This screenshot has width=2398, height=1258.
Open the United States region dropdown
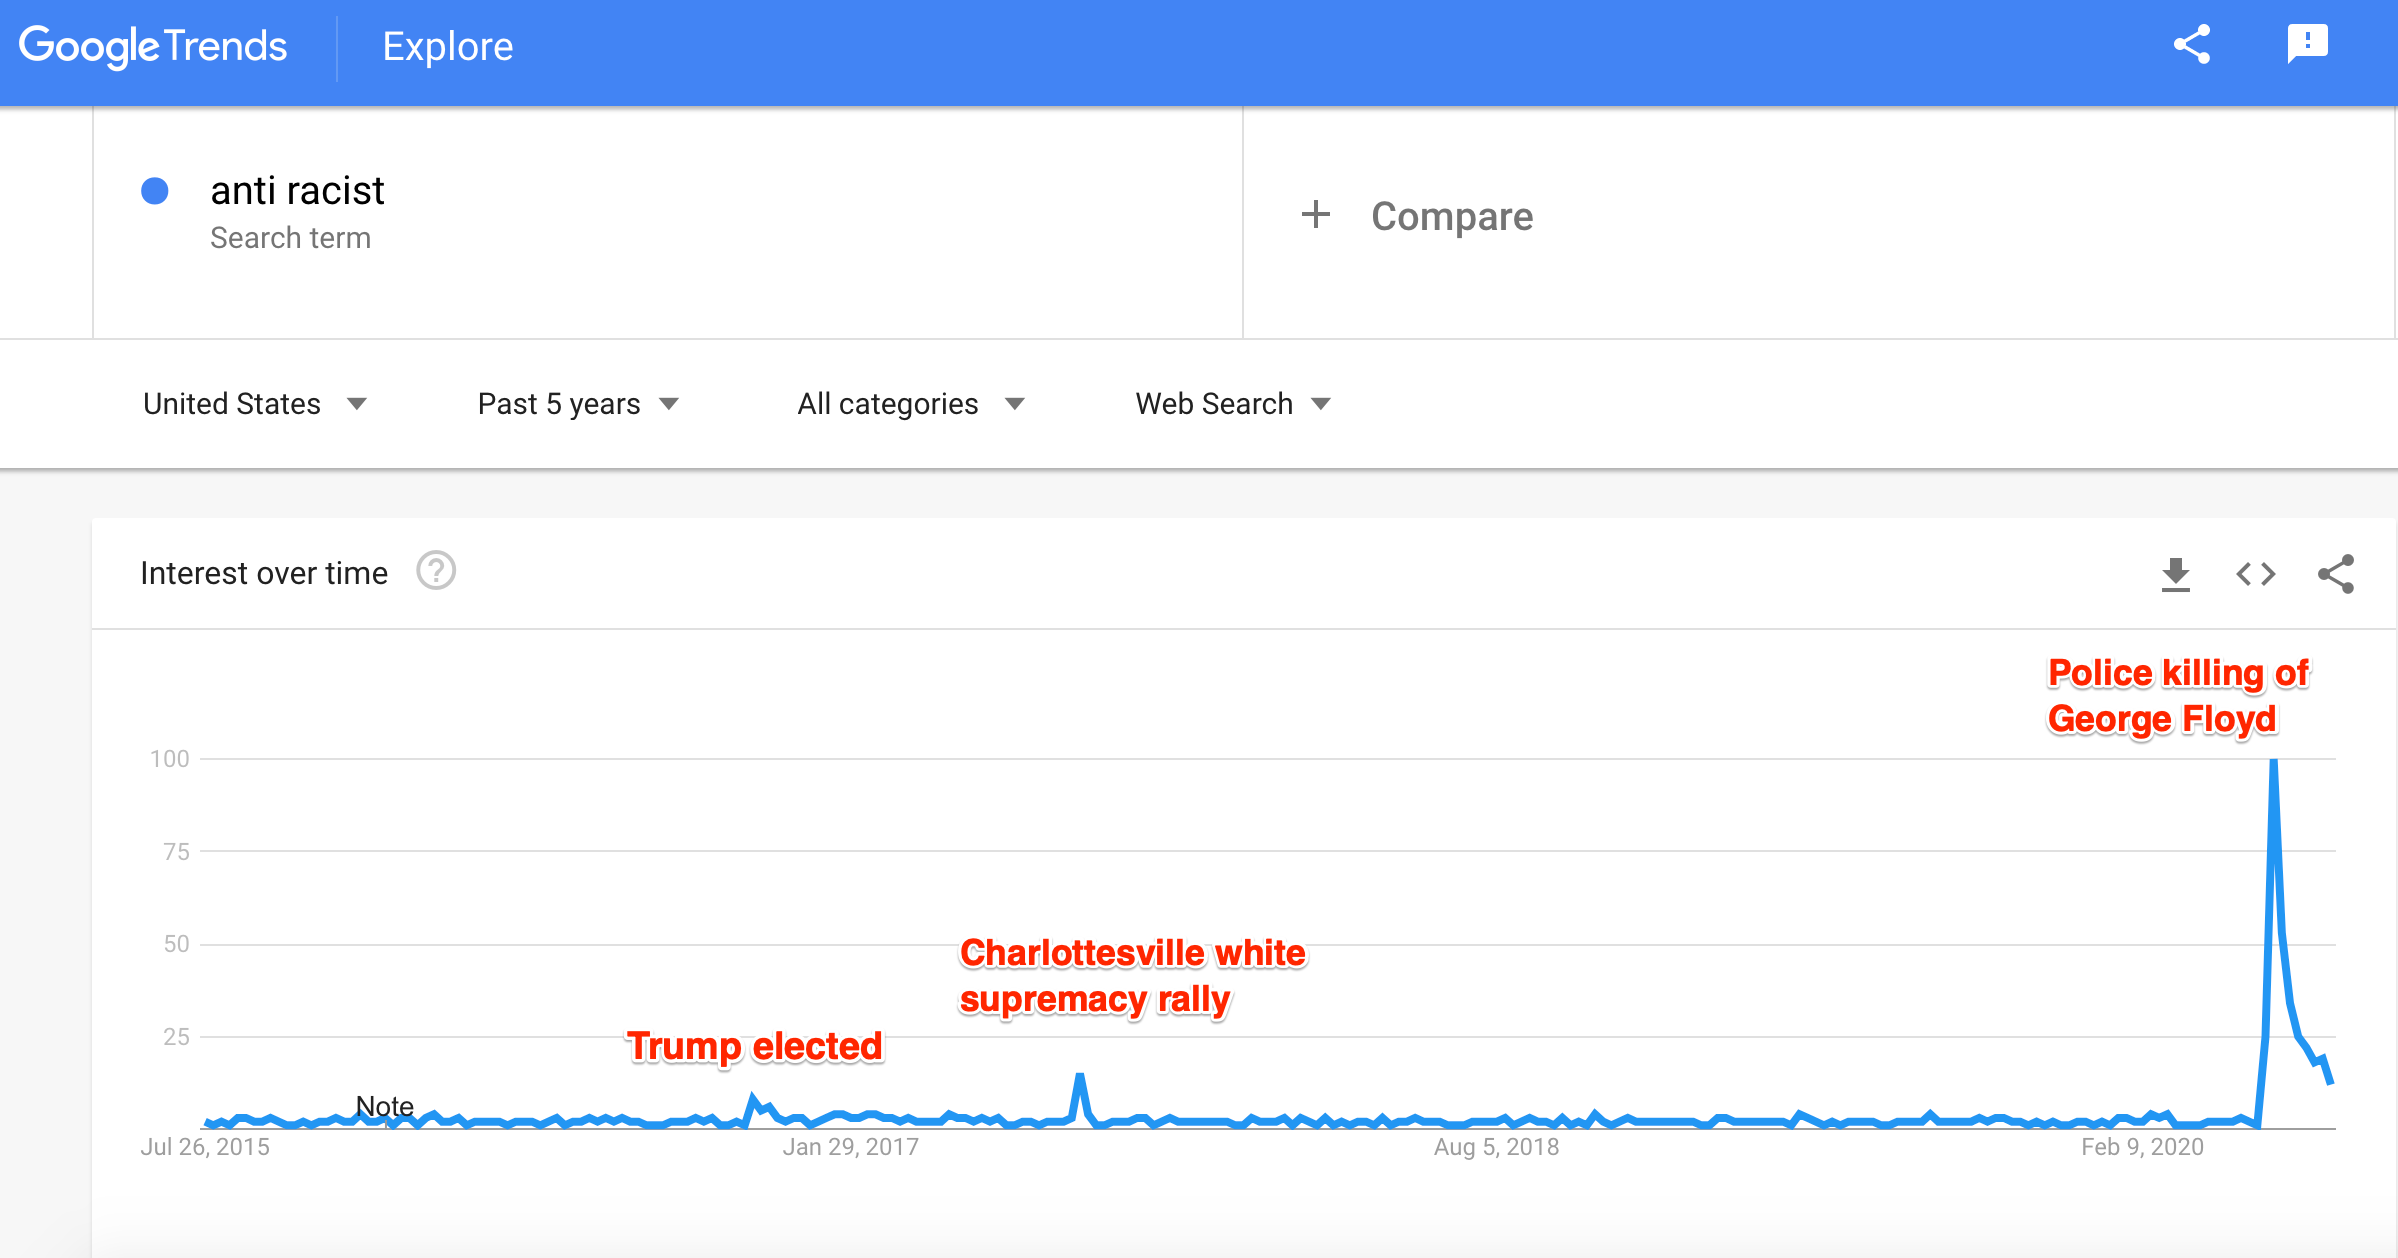pyautogui.click(x=255, y=404)
